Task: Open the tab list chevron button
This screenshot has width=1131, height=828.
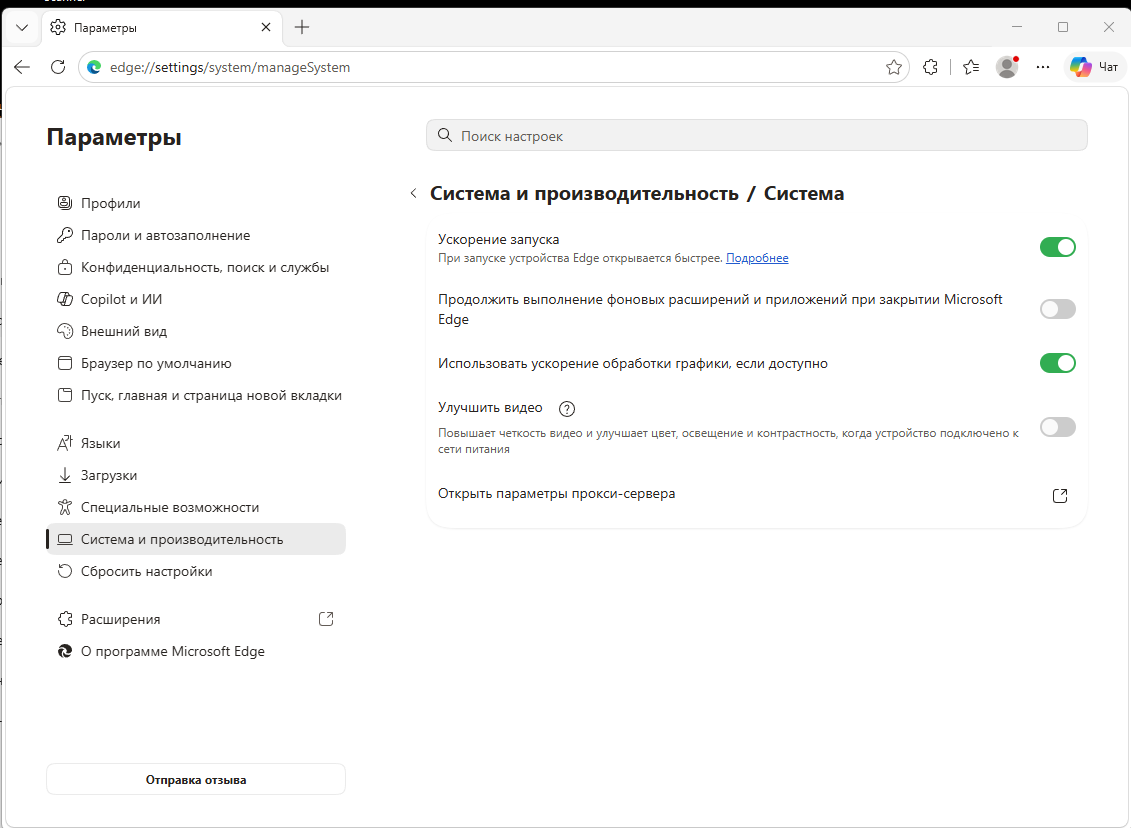Action: coord(22,27)
